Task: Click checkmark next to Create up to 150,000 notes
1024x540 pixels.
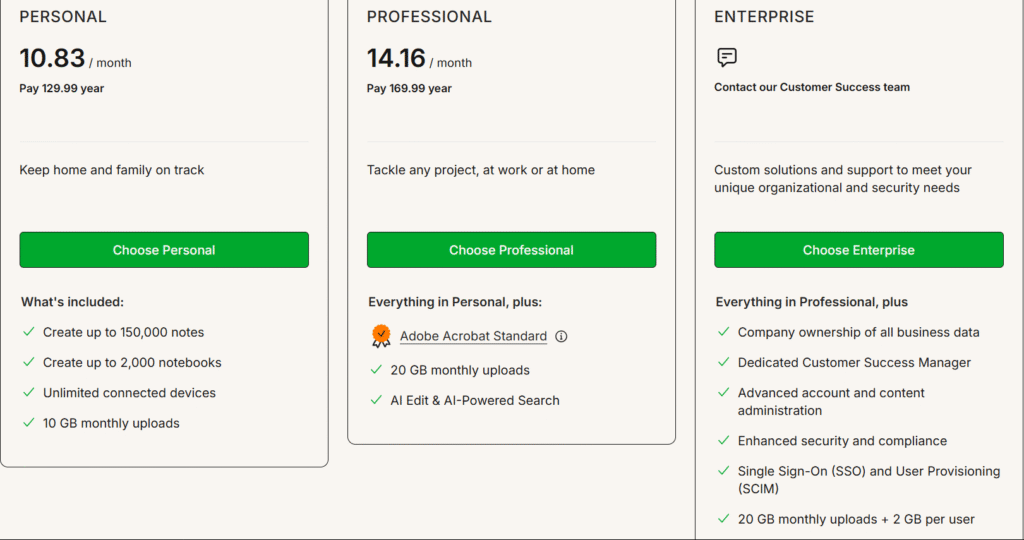Action: [x=29, y=332]
